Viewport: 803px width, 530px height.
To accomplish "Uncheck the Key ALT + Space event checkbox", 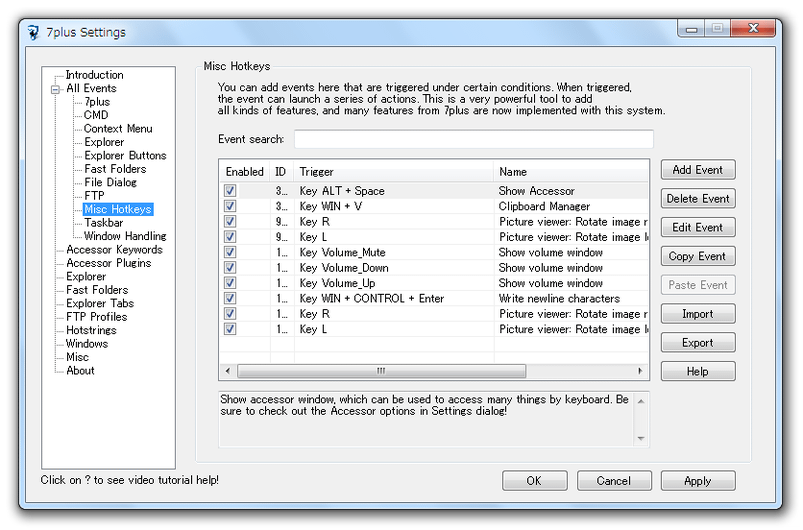I will coord(230,191).
